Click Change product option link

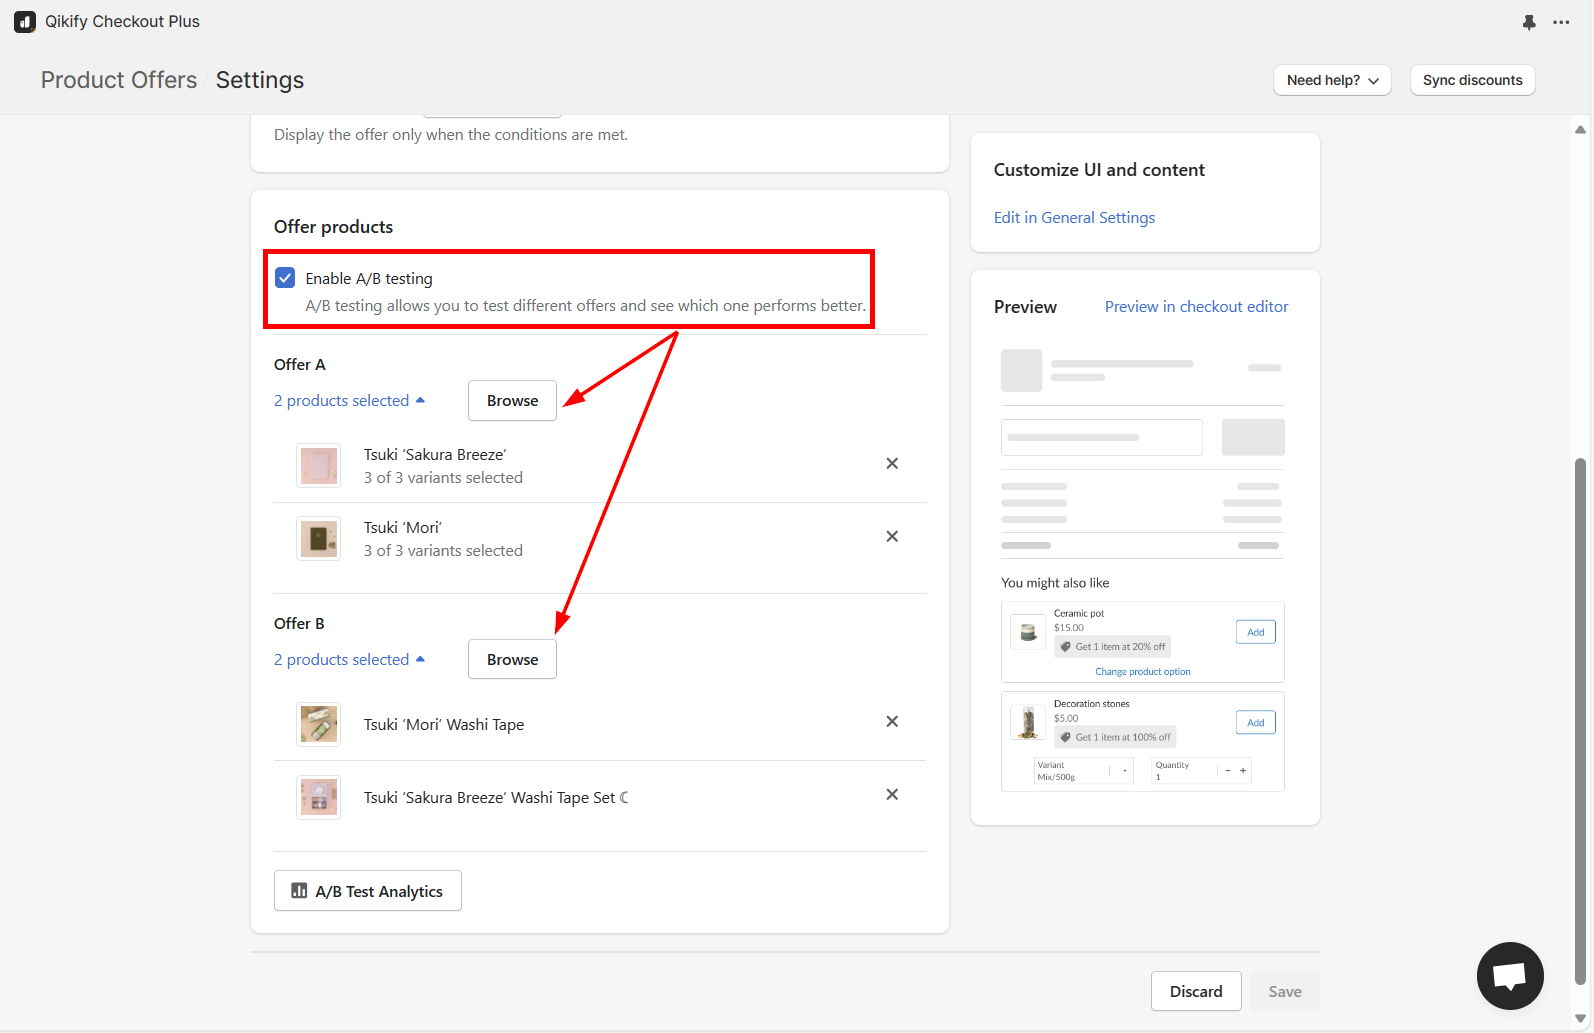(x=1143, y=672)
